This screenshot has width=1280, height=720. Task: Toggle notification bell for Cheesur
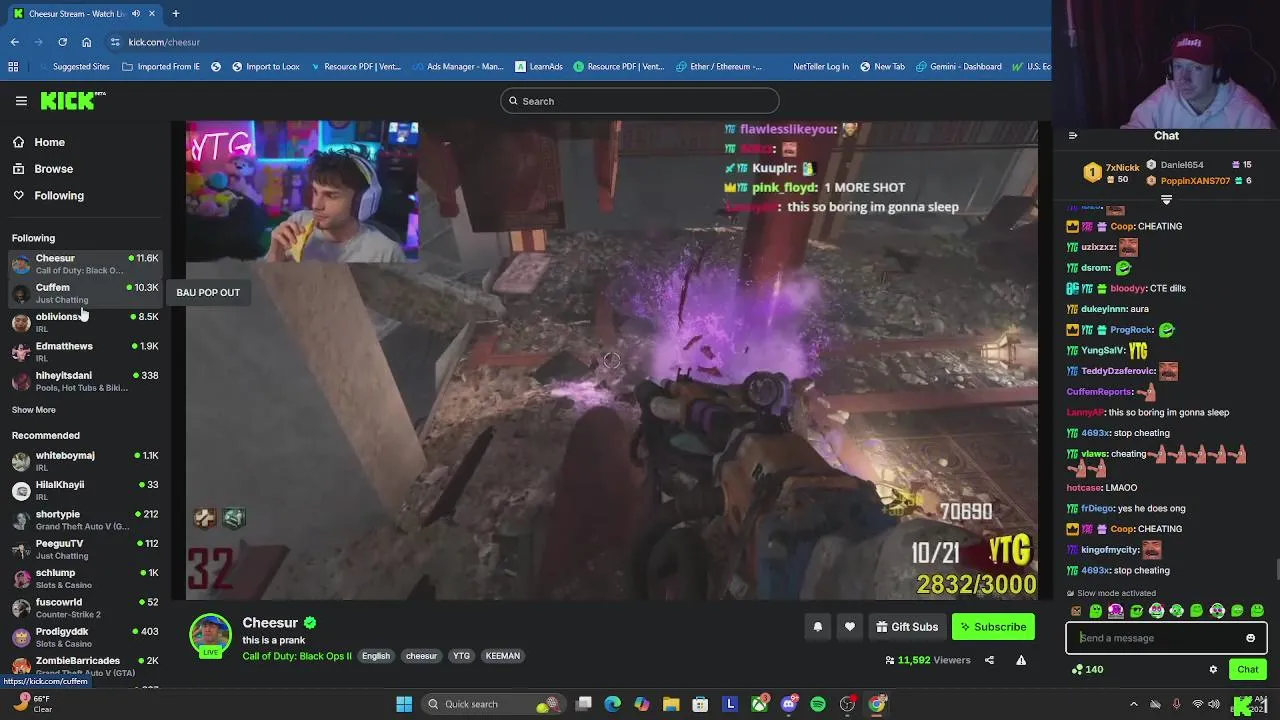817,627
